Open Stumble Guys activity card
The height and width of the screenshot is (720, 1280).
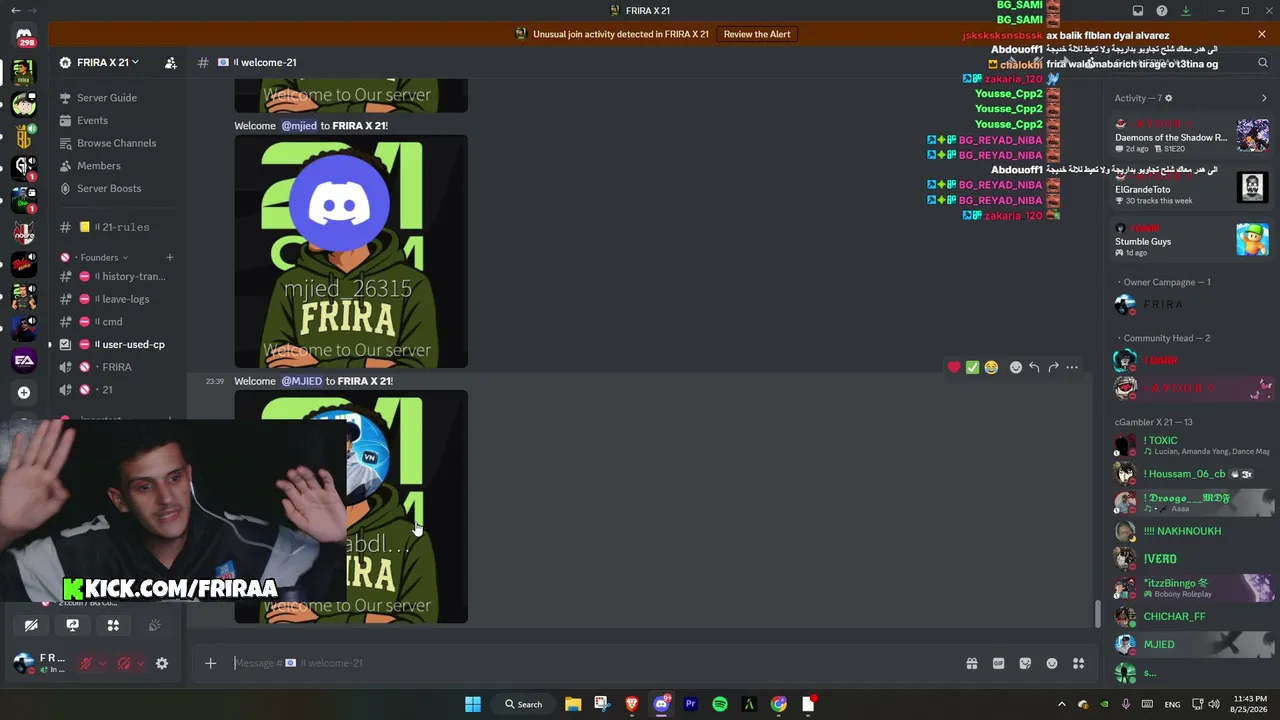[1191, 240]
